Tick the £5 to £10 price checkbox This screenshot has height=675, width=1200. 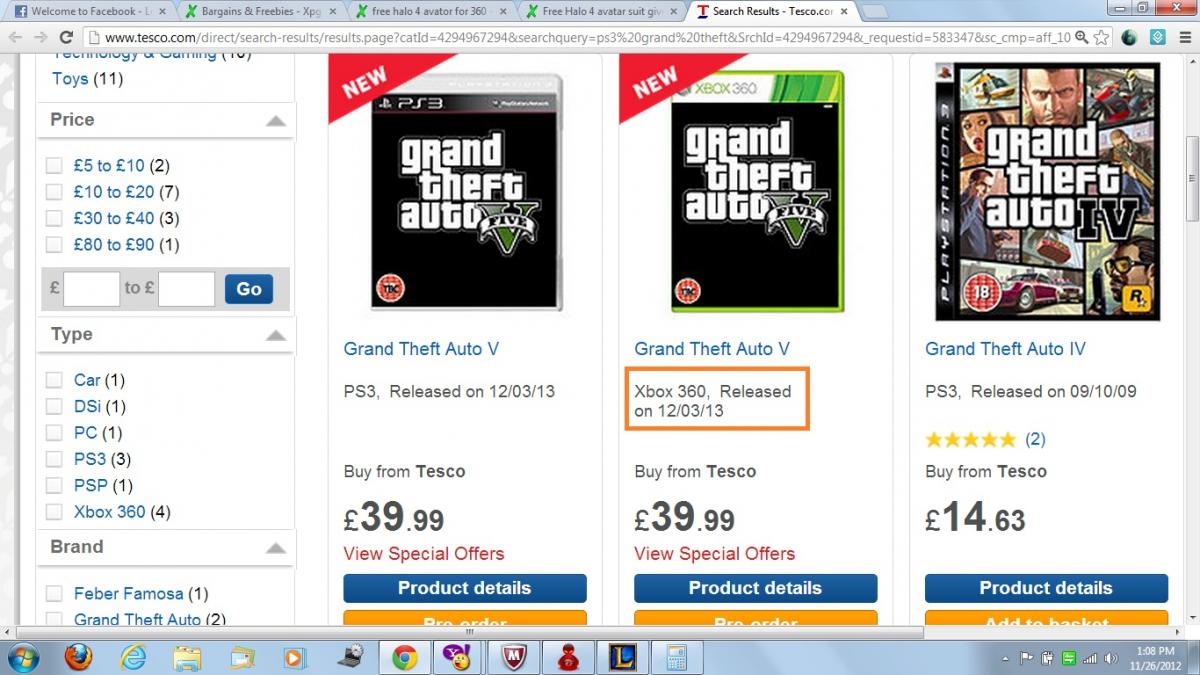click(54, 165)
